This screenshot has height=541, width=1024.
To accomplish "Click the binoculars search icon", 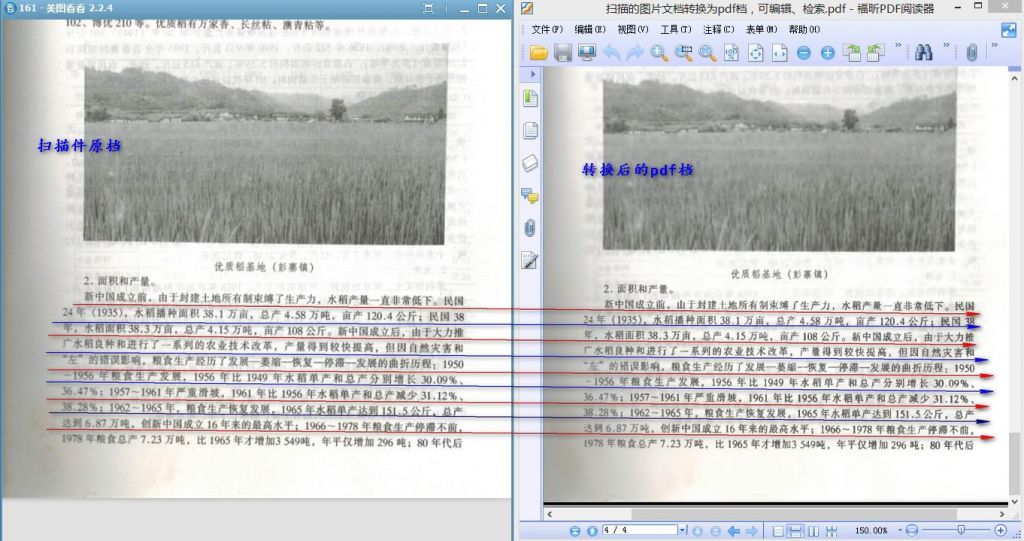I will (924, 53).
